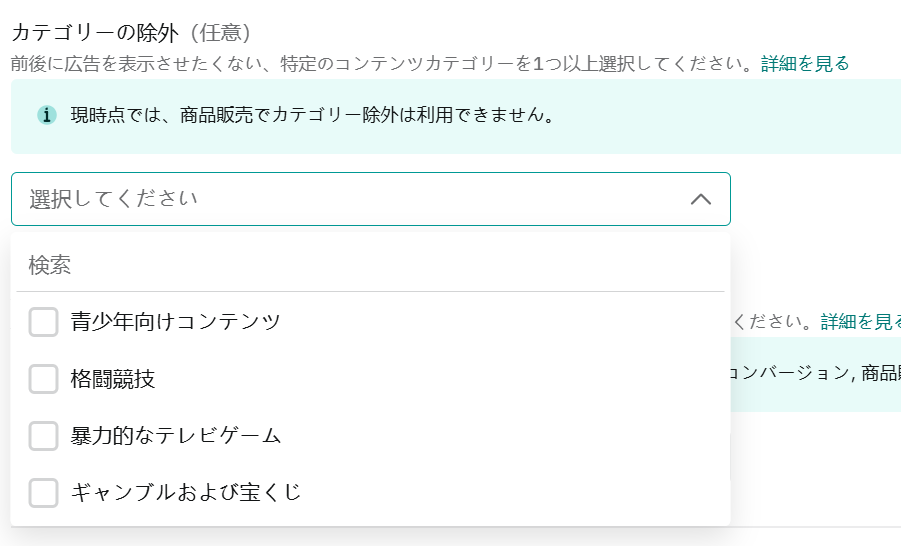901x546 pixels.
Task: Toggle the ギャンブルおよび宝くじ checkbox
Action: coord(44,492)
